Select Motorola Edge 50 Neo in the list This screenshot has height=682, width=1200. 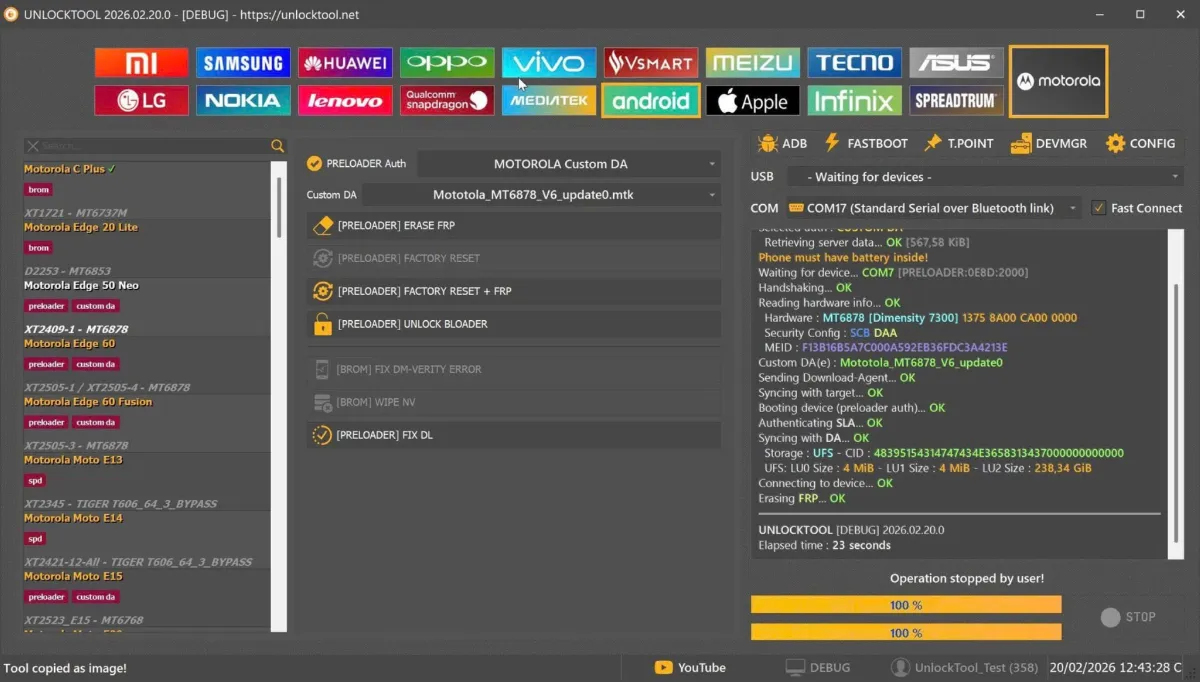[148, 307]
